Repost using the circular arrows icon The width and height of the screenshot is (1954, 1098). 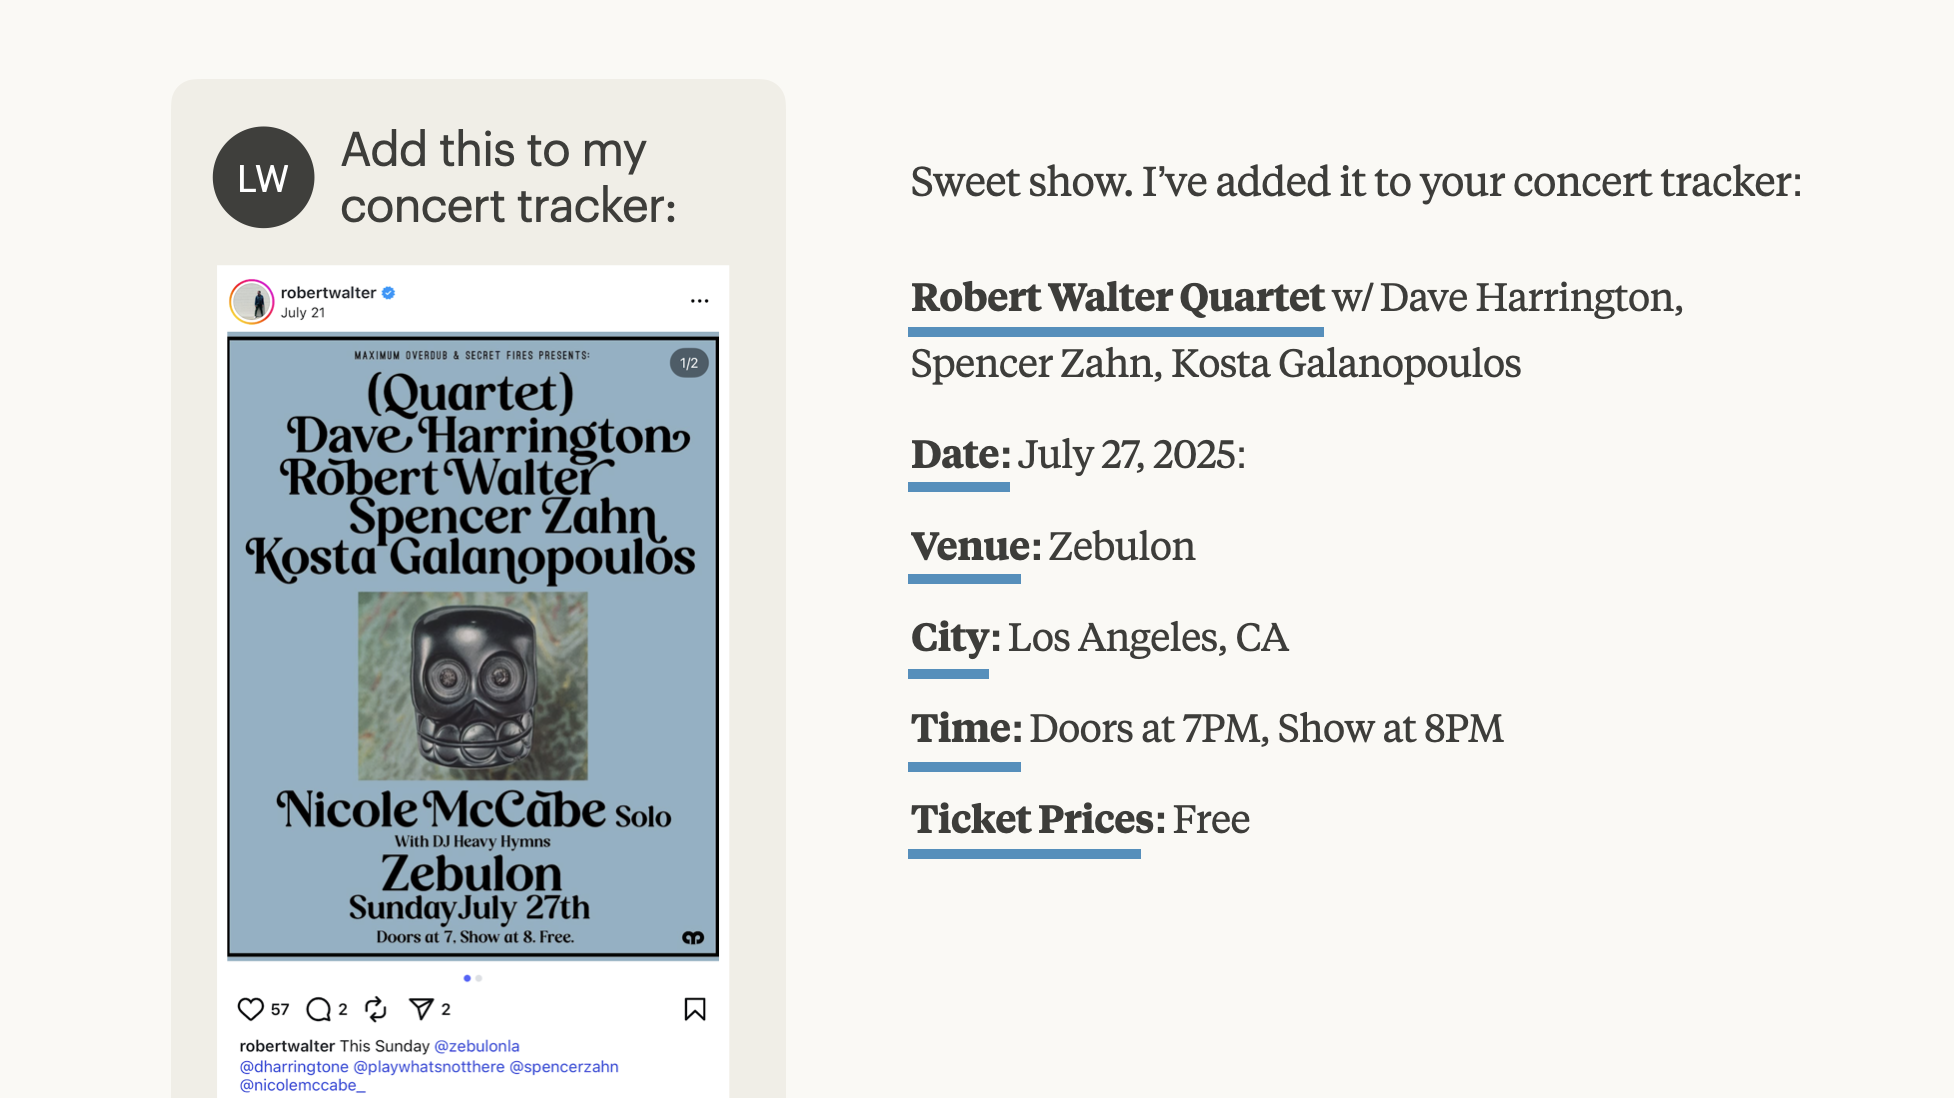pyautogui.click(x=376, y=1009)
